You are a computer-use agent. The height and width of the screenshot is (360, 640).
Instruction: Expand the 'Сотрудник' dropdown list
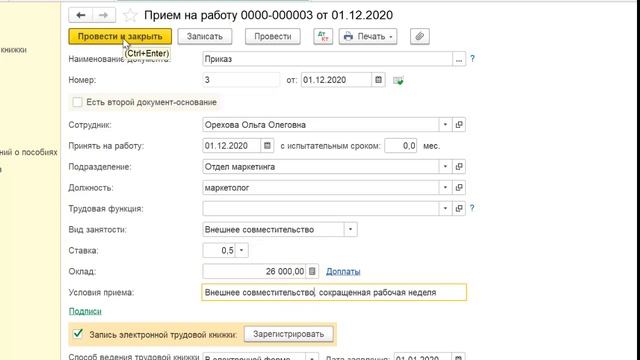(x=445, y=125)
